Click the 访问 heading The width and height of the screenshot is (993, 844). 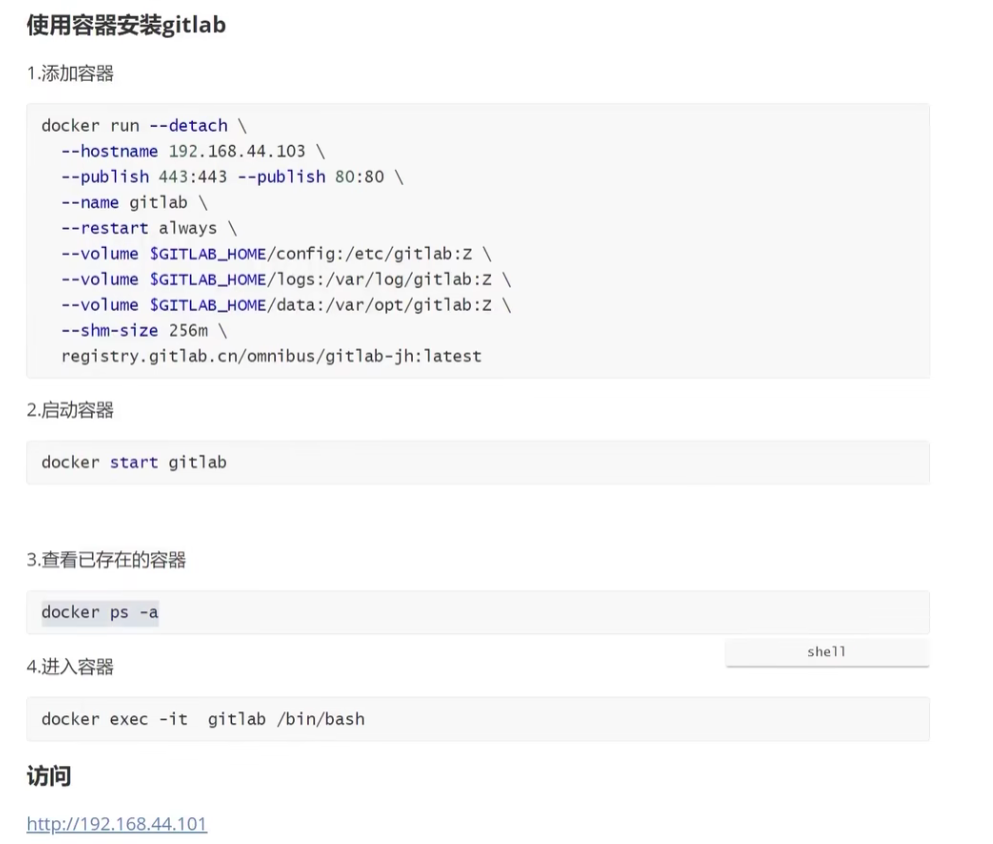49,776
